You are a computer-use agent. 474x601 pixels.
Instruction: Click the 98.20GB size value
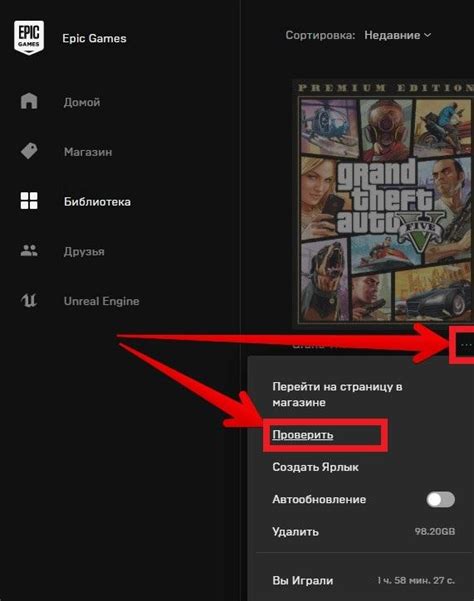(x=435, y=532)
